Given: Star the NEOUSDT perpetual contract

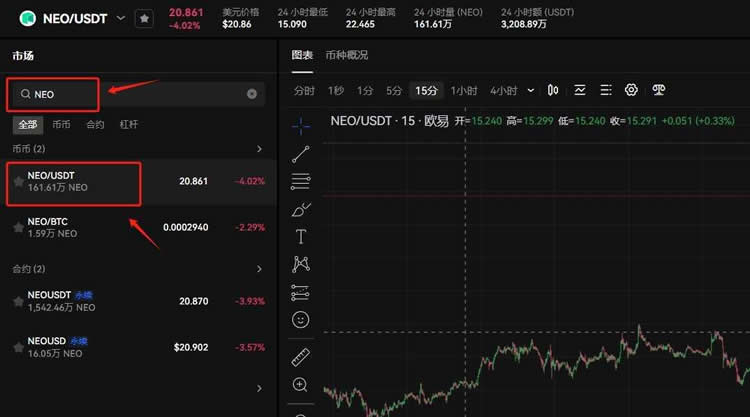Looking at the screenshot, I should (x=18, y=301).
